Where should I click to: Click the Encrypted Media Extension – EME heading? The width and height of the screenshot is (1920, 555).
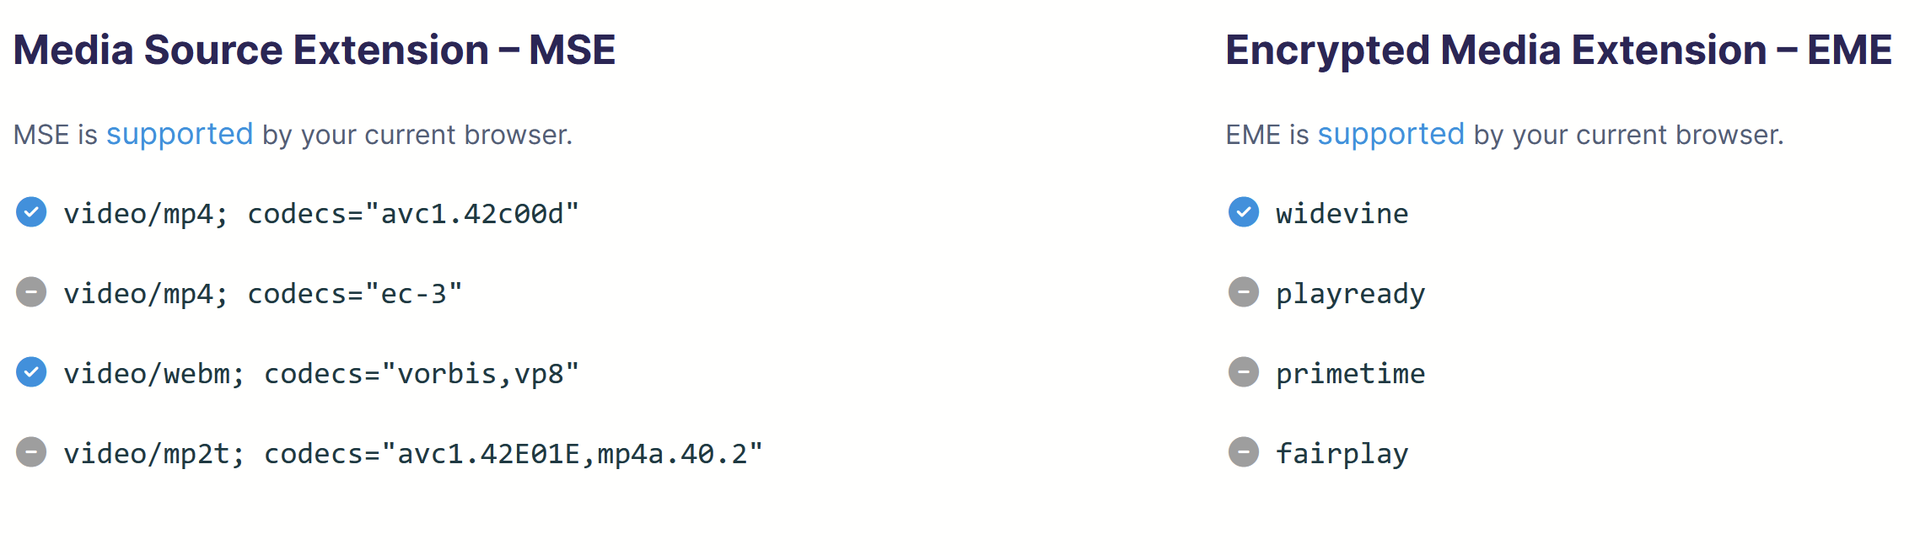(x=1558, y=50)
